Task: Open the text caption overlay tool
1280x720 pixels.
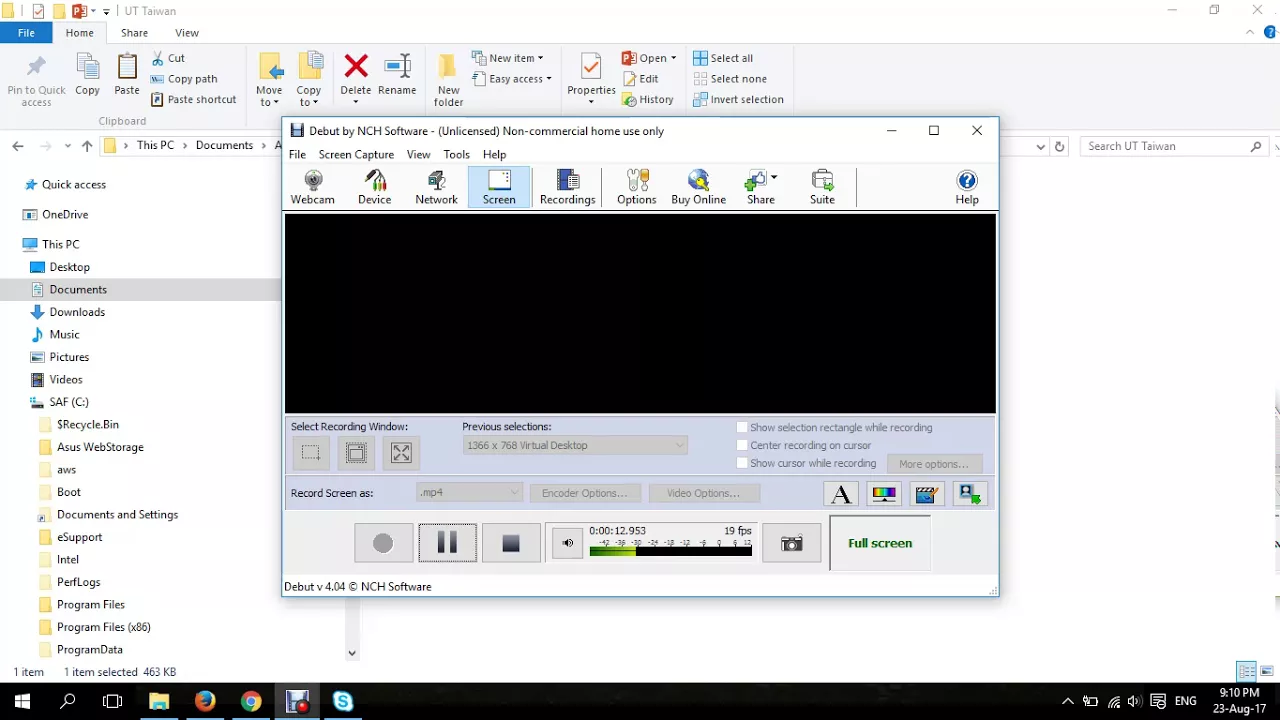Action: tap(842, 493)
